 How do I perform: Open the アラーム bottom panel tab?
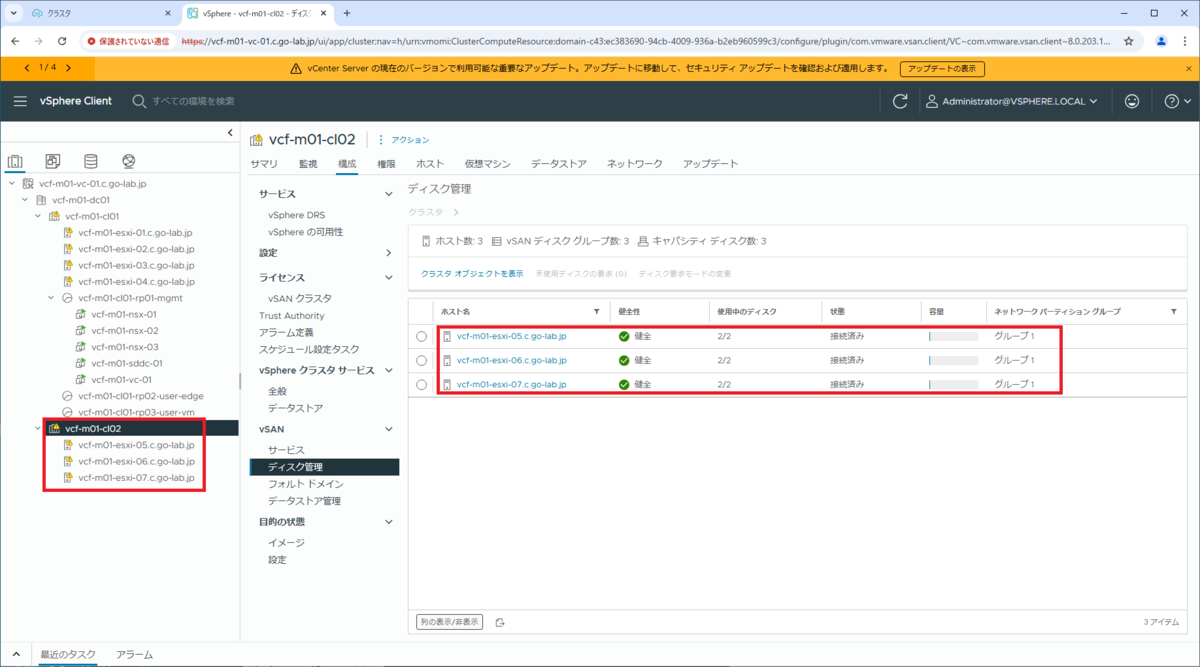(134, 654)
